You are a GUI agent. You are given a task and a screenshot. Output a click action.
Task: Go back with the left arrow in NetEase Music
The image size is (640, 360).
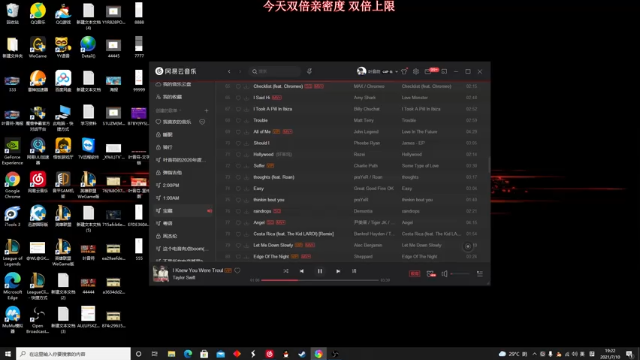[229, 71]
